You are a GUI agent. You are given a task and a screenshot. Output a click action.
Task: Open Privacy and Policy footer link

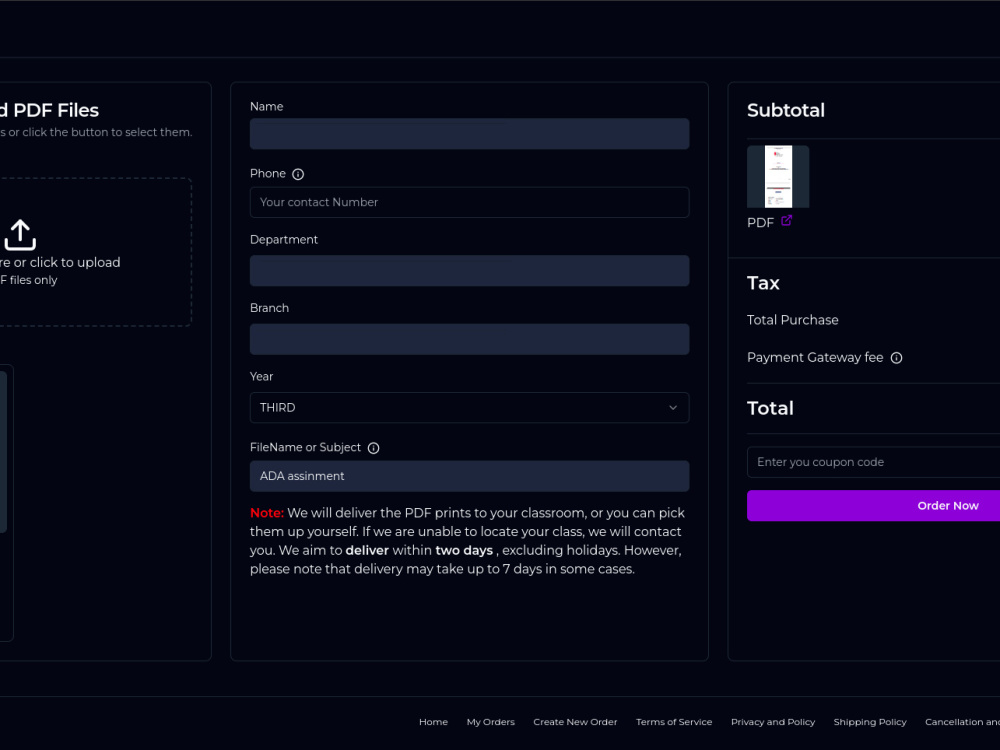click(773, 722)
